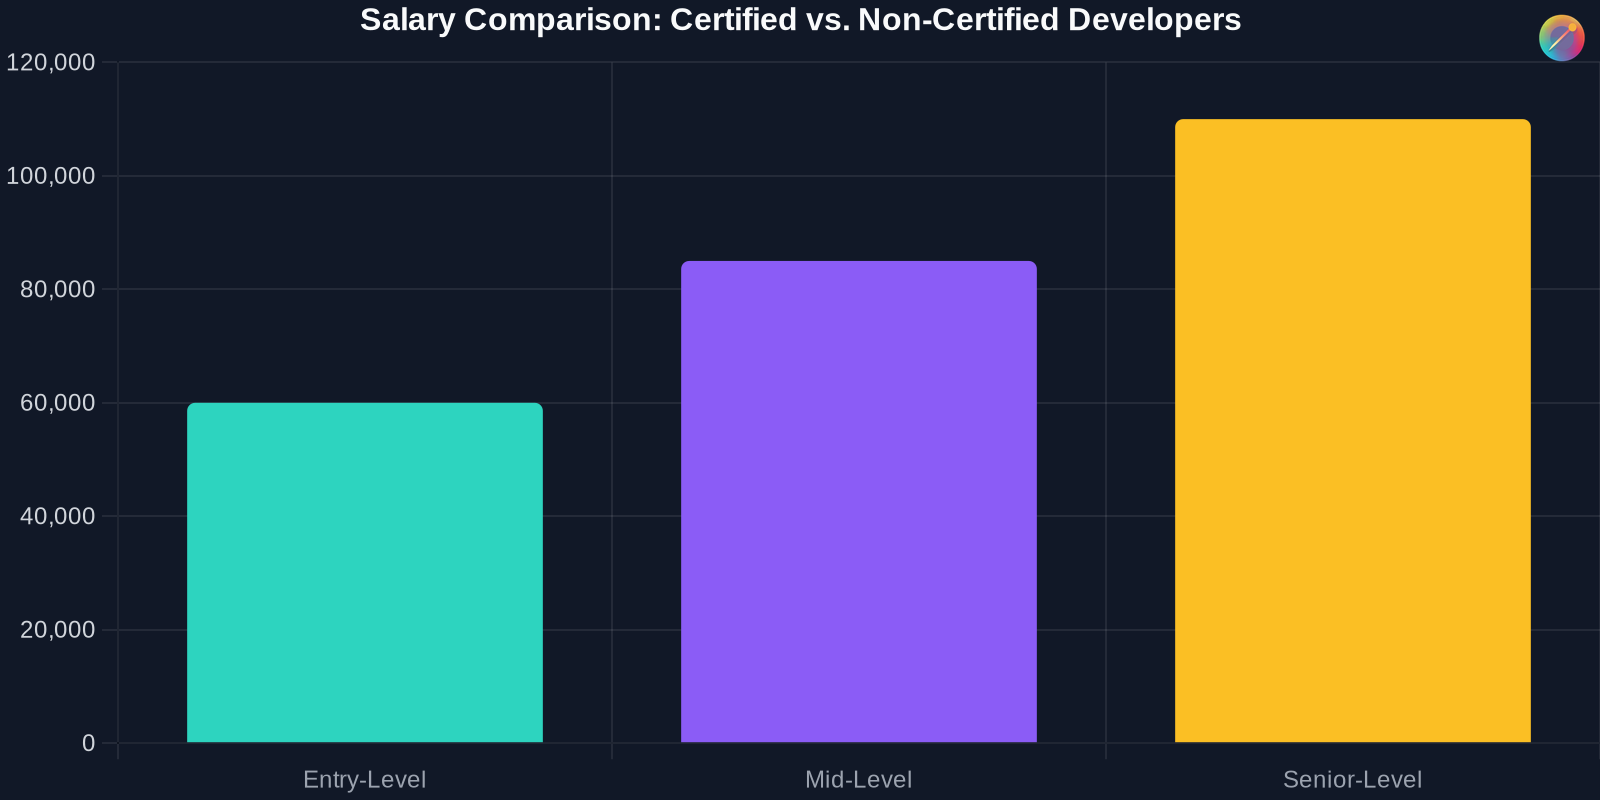Select the 100,000 y-axis label
The image size is (1600, 800).
(x=52, y=176)
